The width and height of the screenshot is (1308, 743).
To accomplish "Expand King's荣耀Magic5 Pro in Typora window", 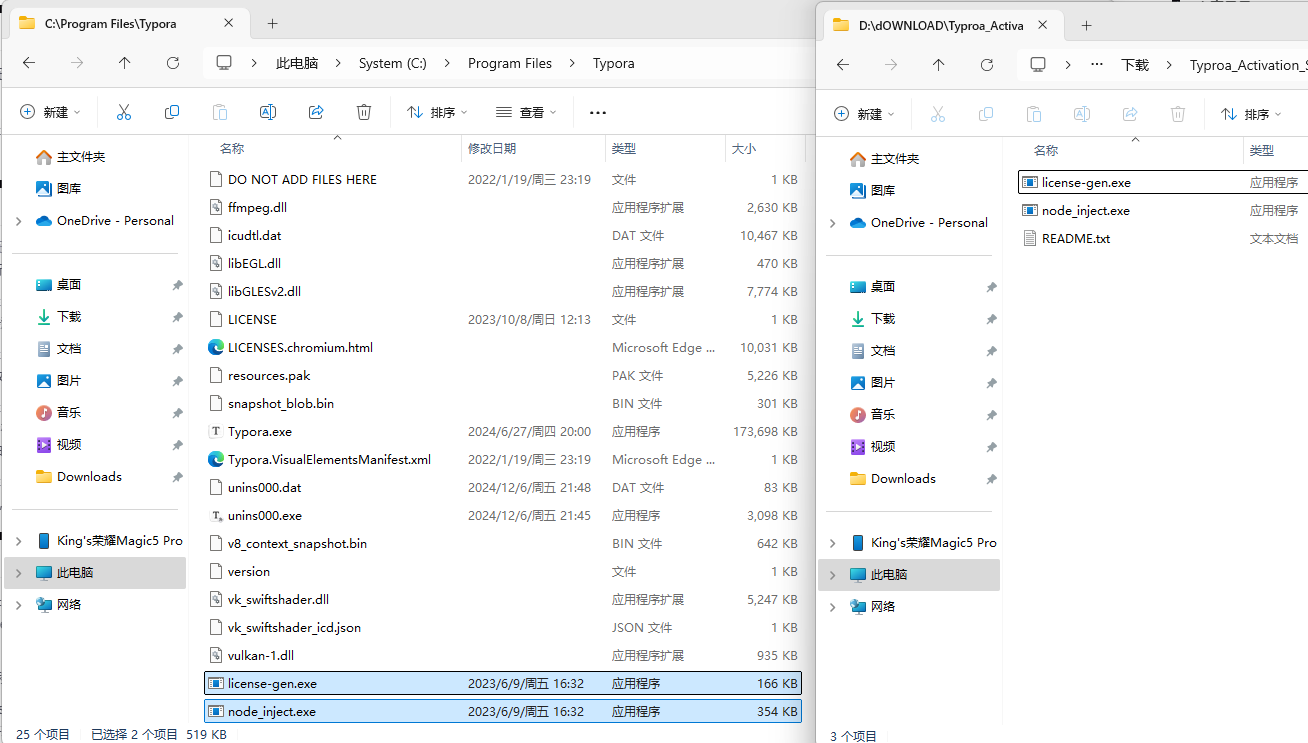I will (19, 541).
